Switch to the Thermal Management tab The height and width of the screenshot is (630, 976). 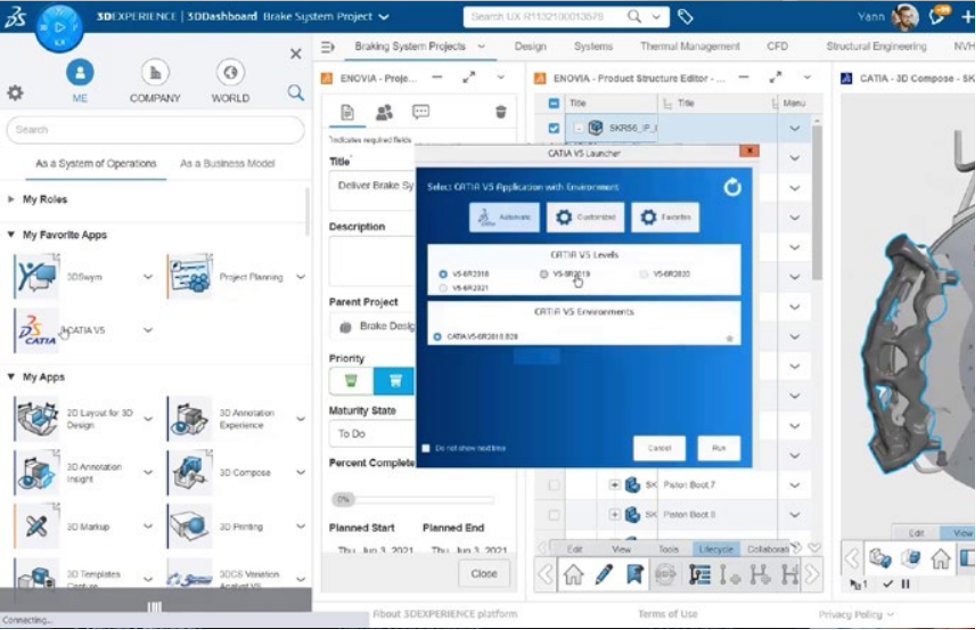689,46
